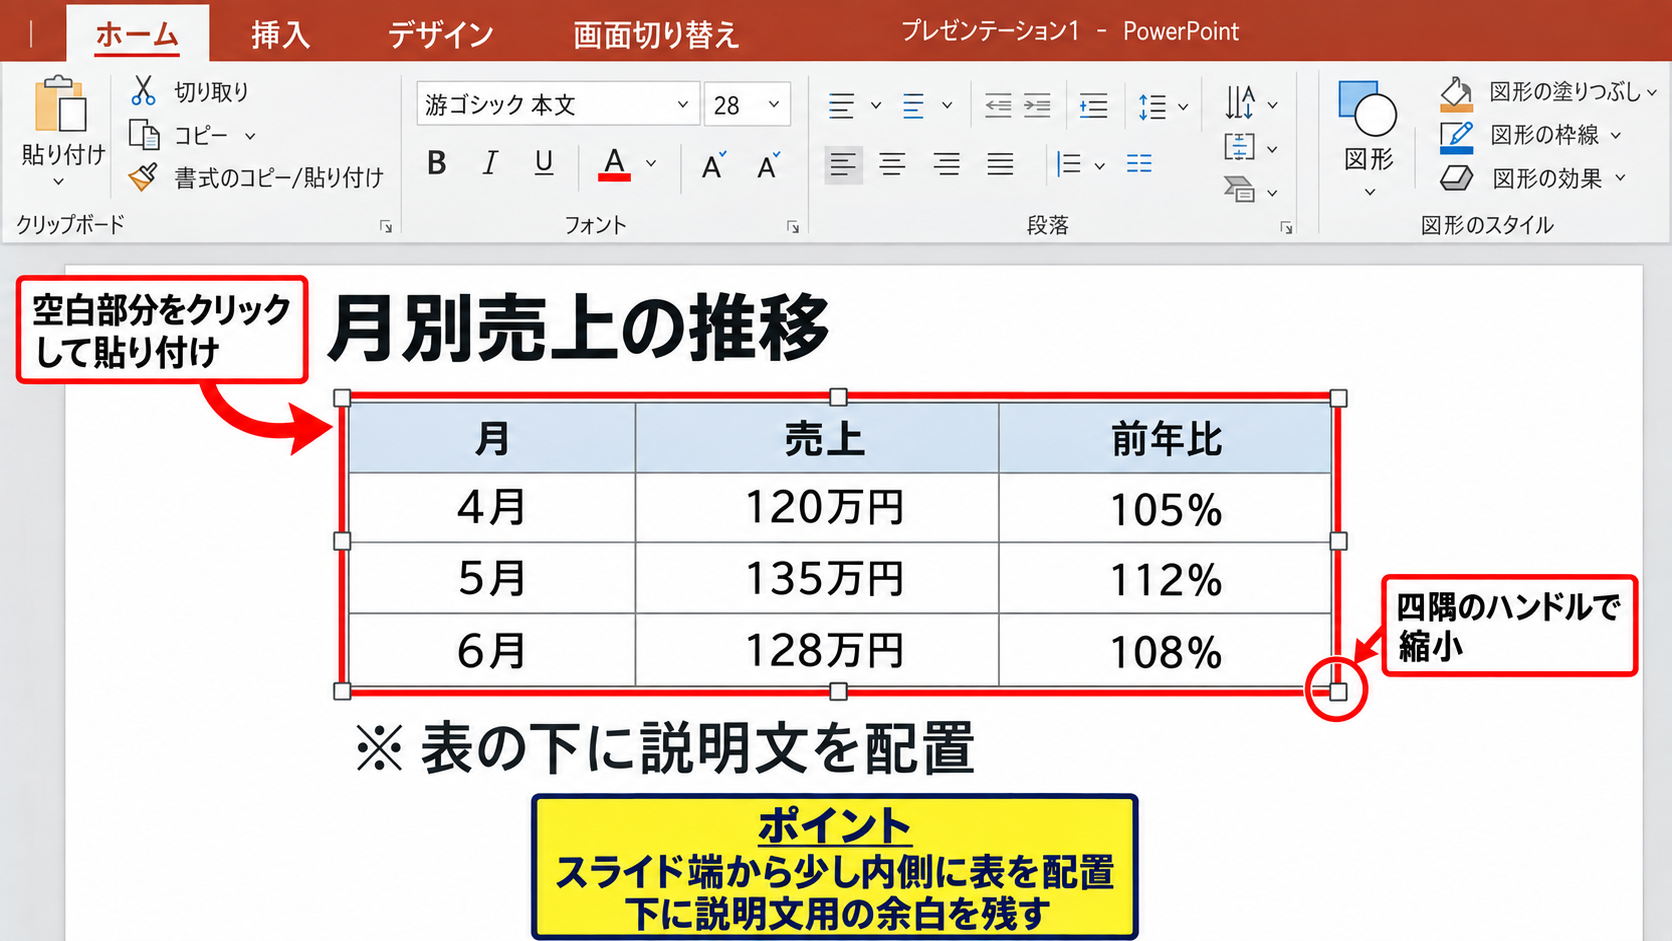Viewport: 1672px width, 941px height.
Task: Enable align left paragraph button
Action: click(x=843, y=164)
